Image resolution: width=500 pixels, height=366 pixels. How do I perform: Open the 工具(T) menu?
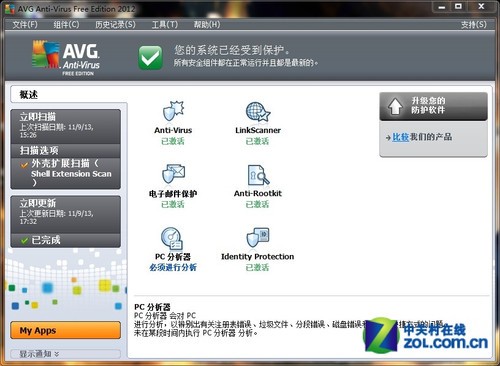click(x=165, y=24)
